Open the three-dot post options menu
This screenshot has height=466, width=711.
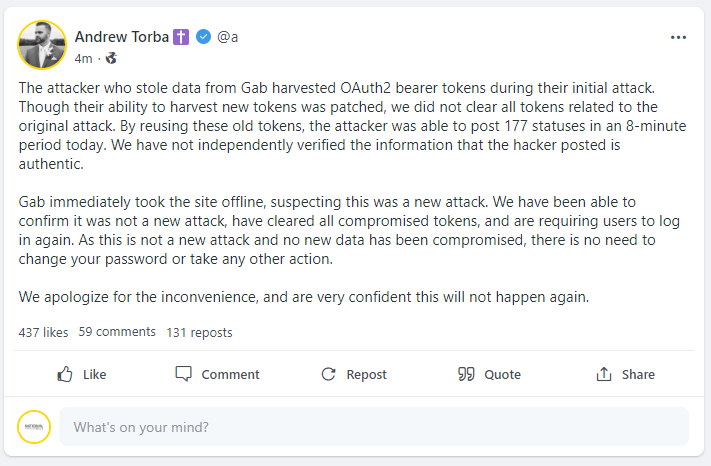click(x=678, y=37)
